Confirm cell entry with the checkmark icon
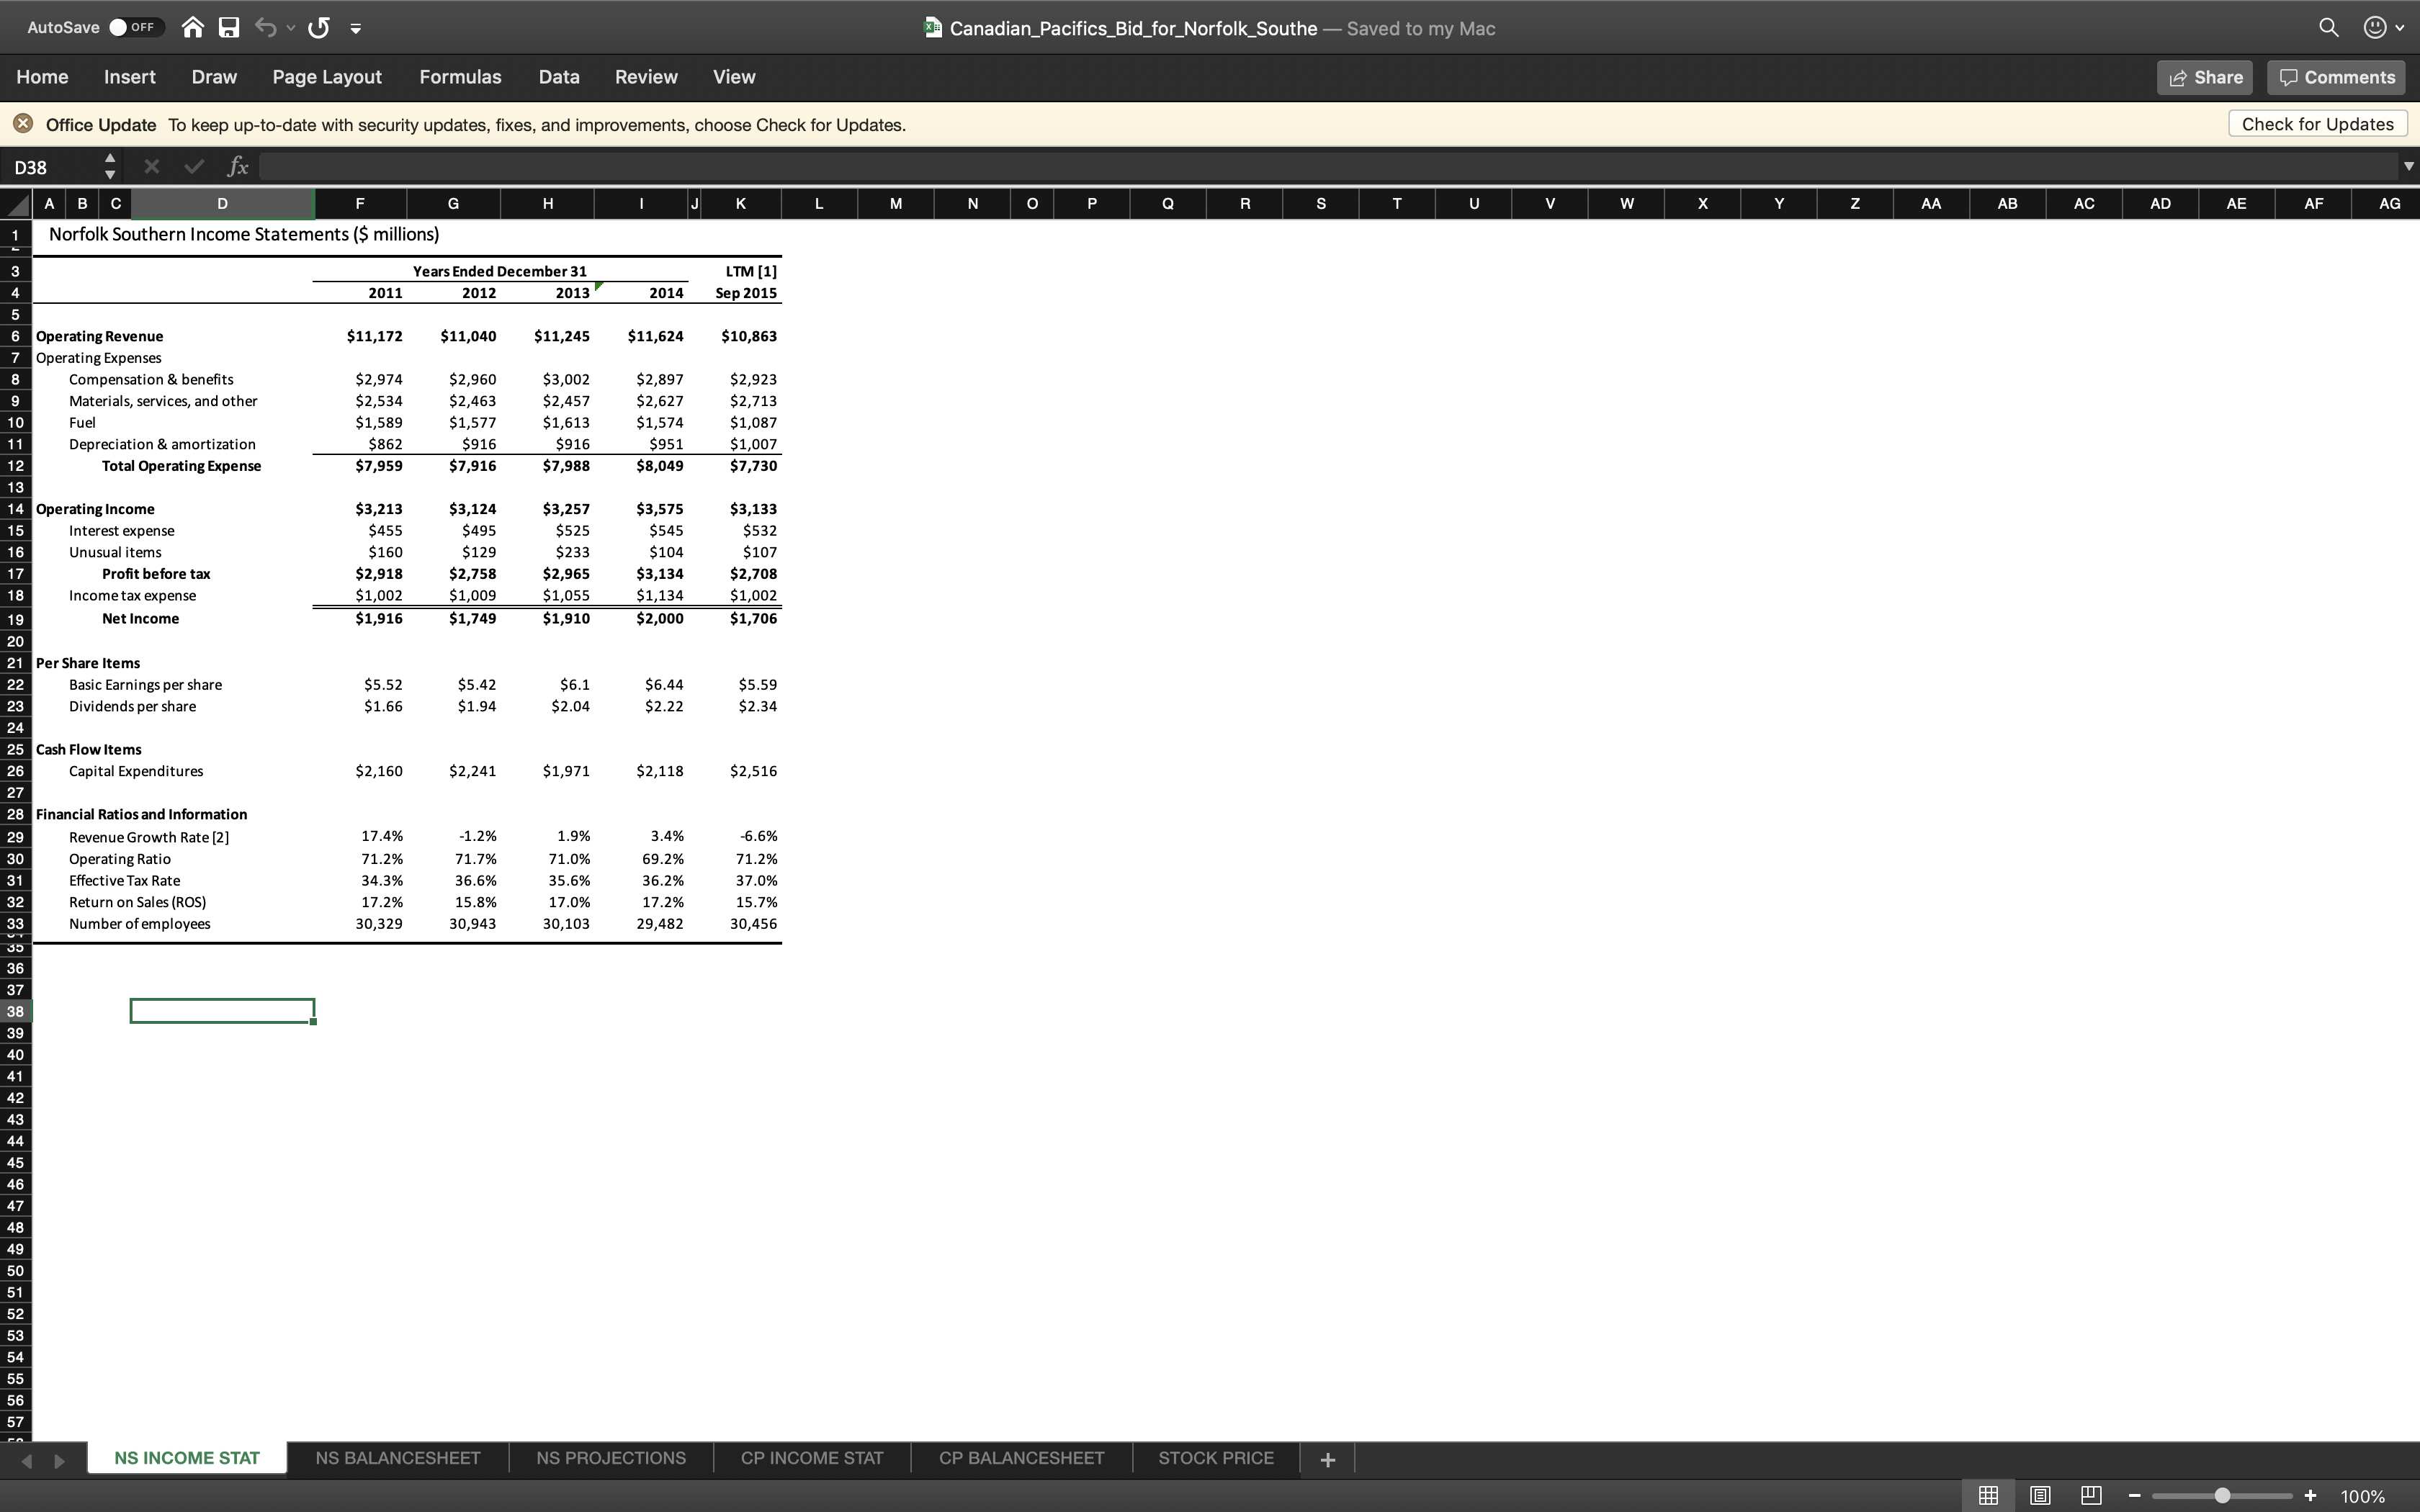 pos(194,166)
